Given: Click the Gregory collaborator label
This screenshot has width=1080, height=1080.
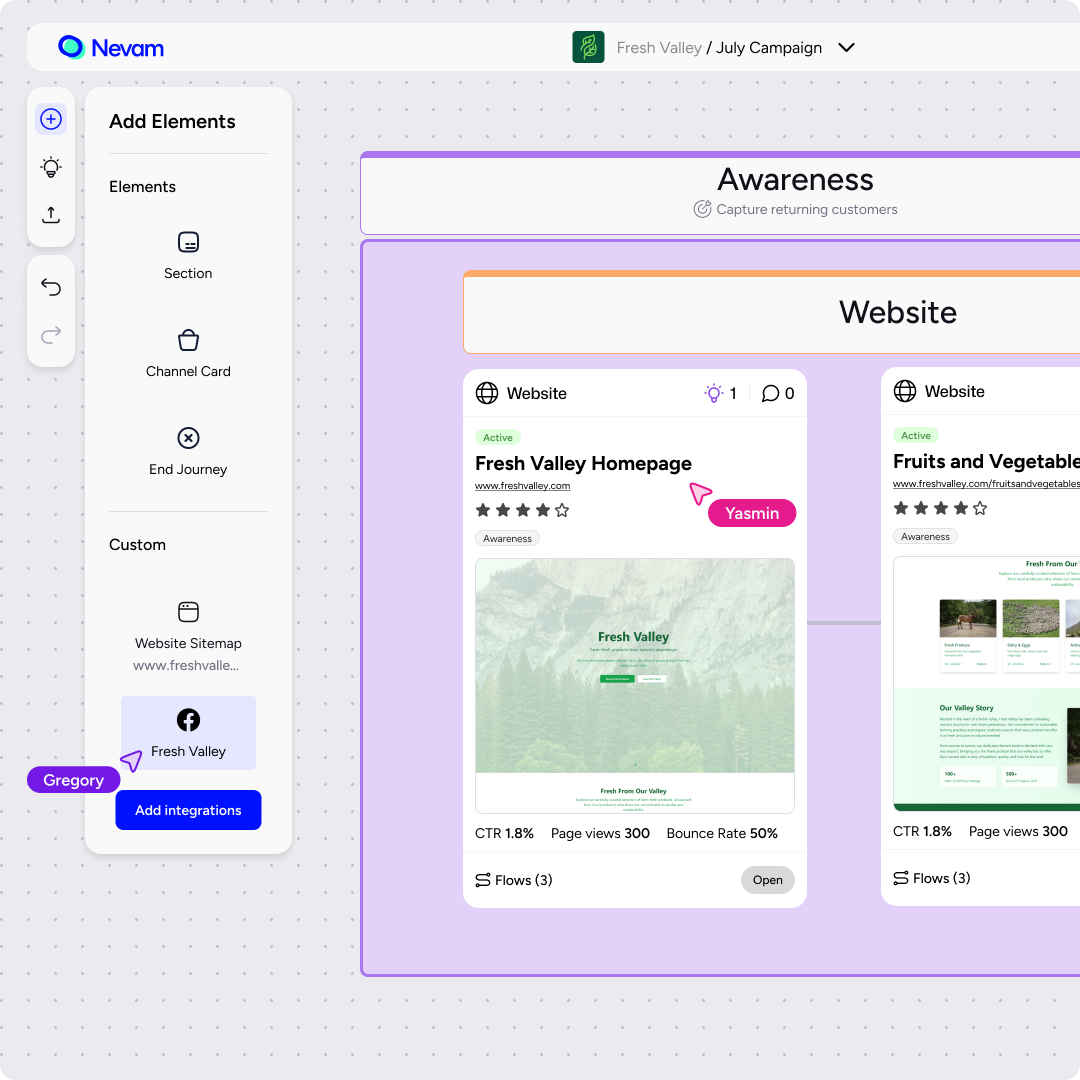Looking at the screenshot, I should click(x=74, y=780).
